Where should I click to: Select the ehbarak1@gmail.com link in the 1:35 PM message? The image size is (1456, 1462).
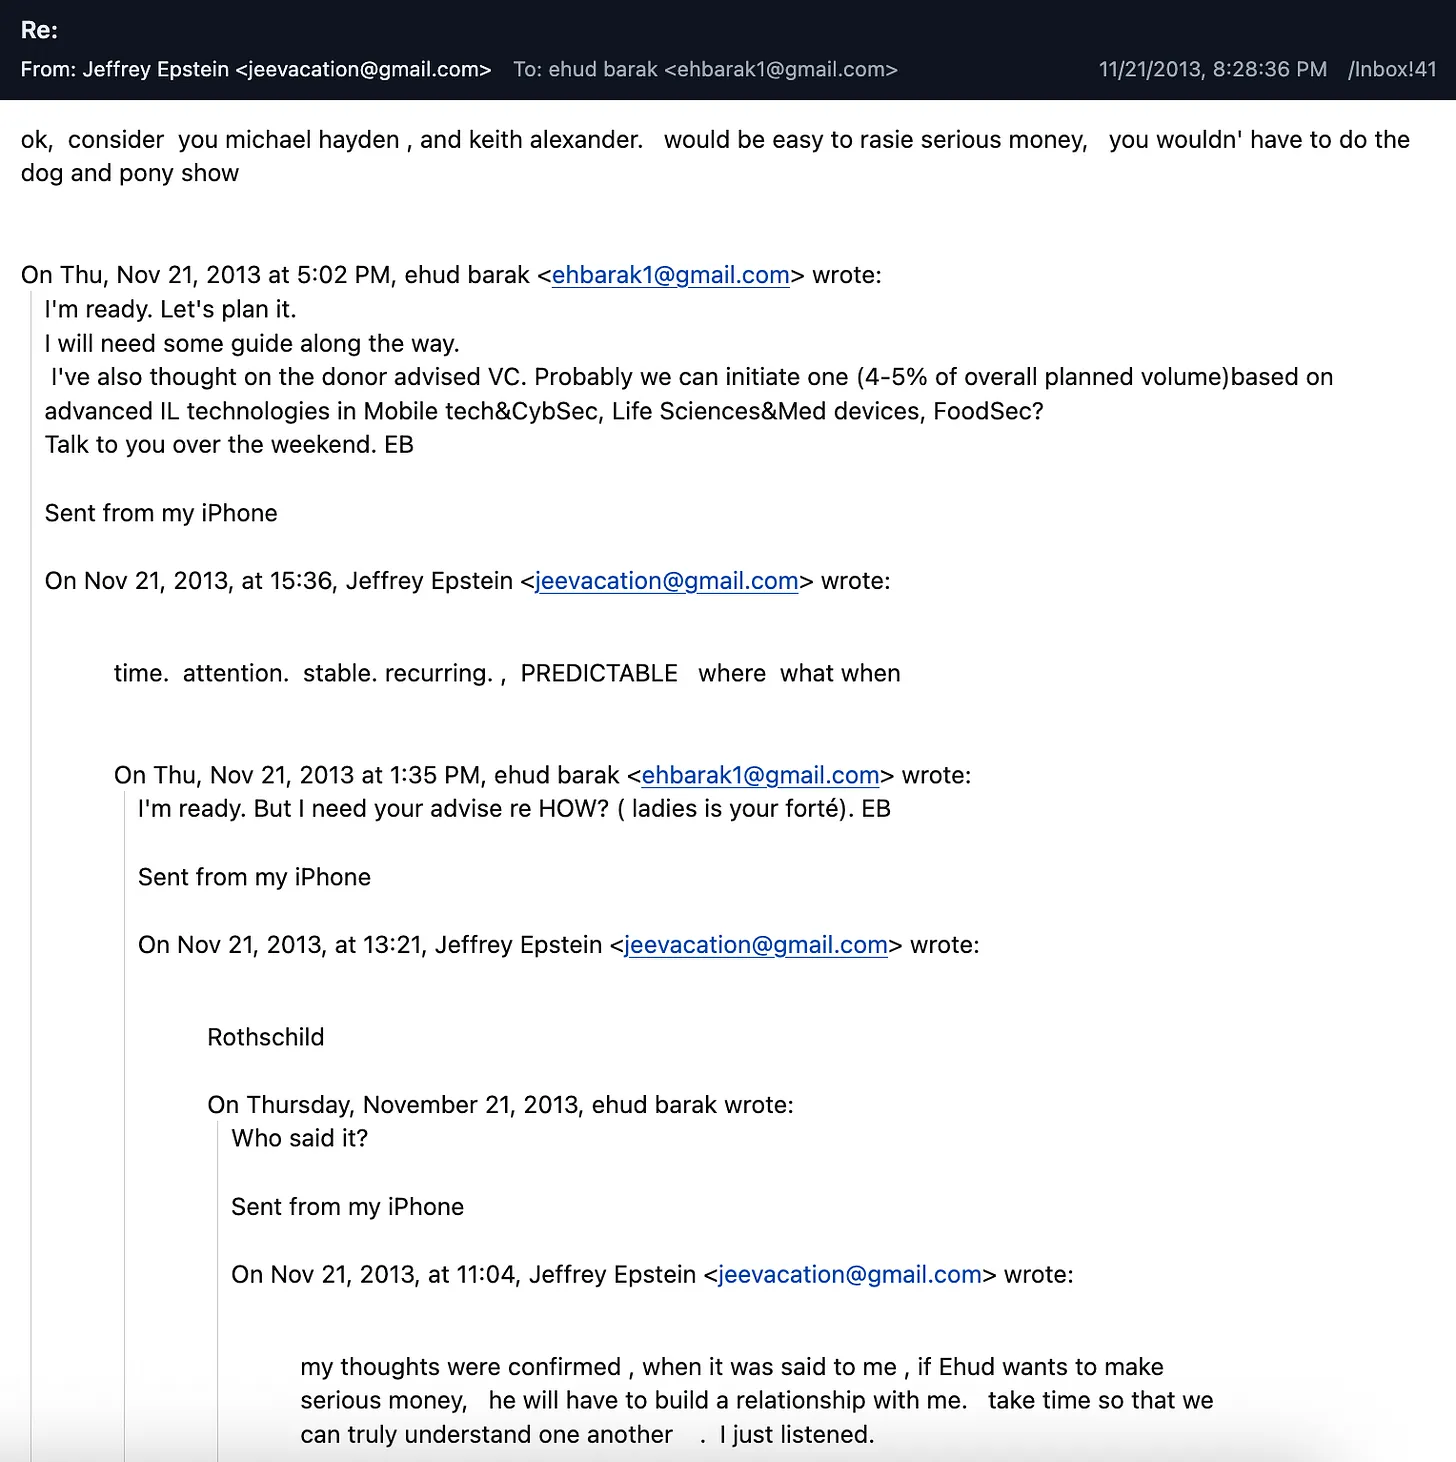pyautogui.click(x=761, y=775)
